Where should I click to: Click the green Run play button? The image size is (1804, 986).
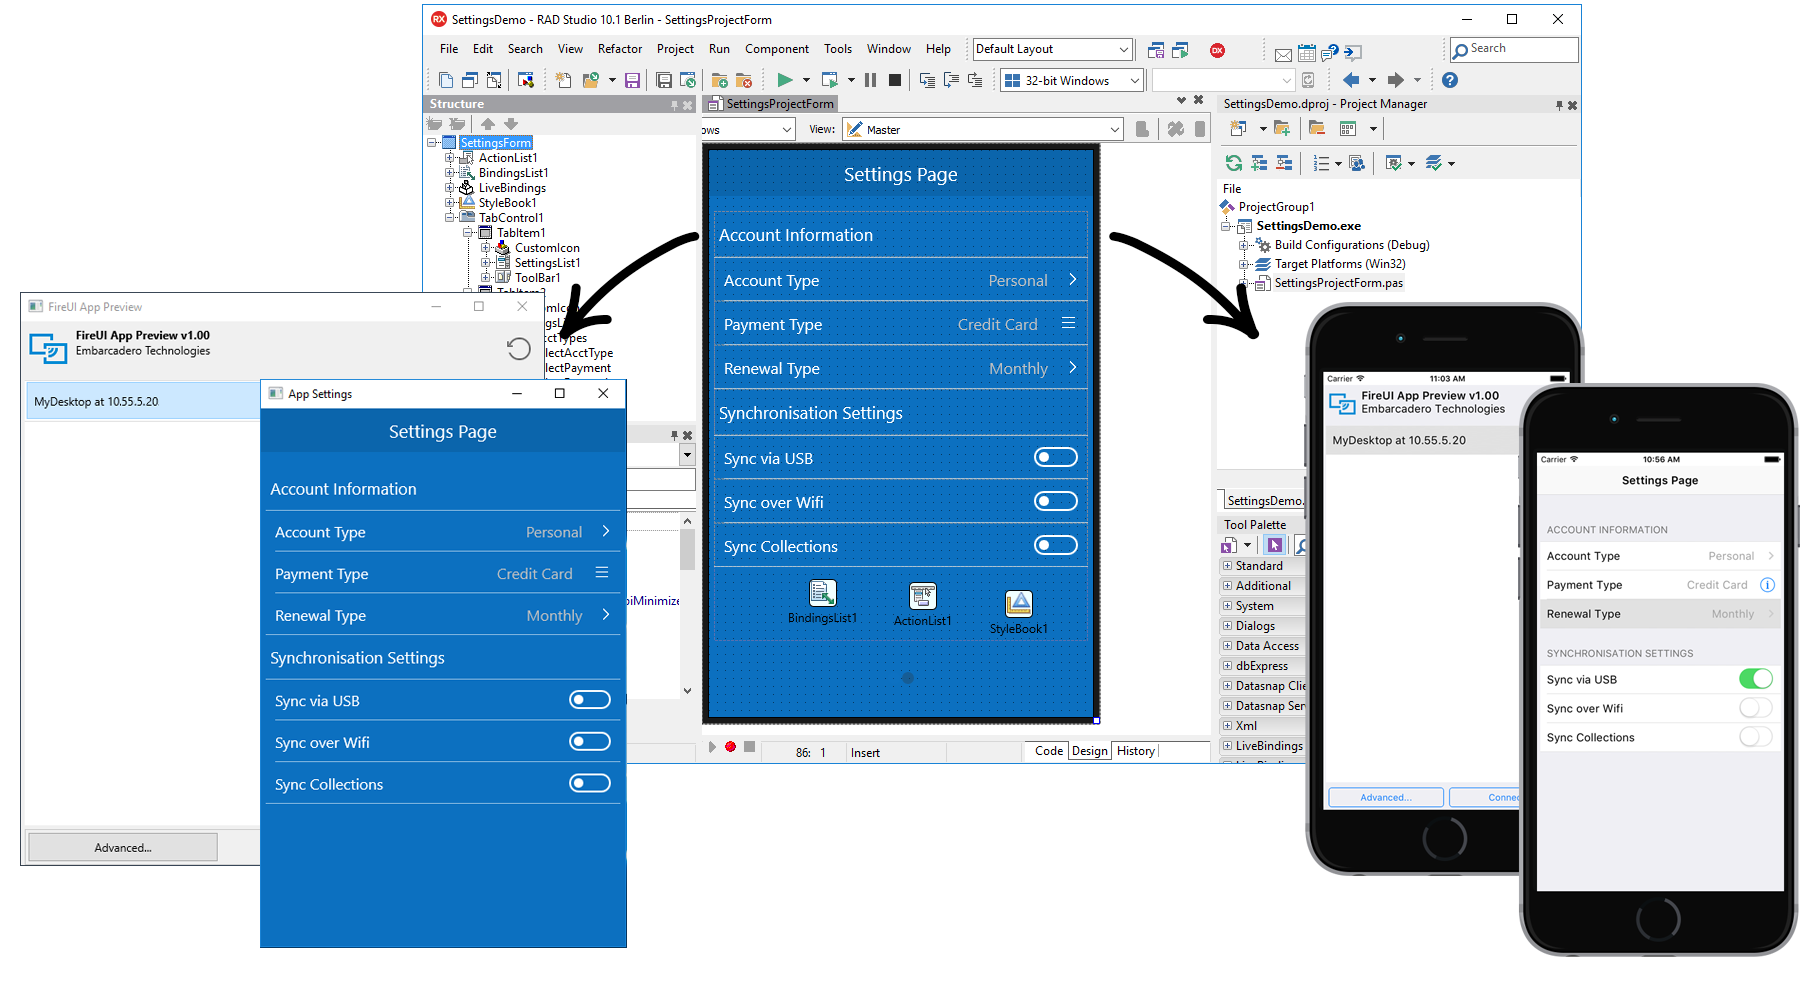784,80
